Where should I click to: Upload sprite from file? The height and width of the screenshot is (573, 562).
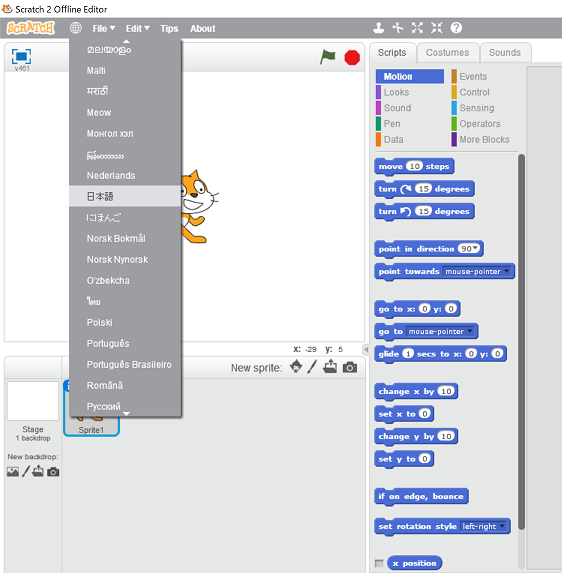(x=330, y=367)
